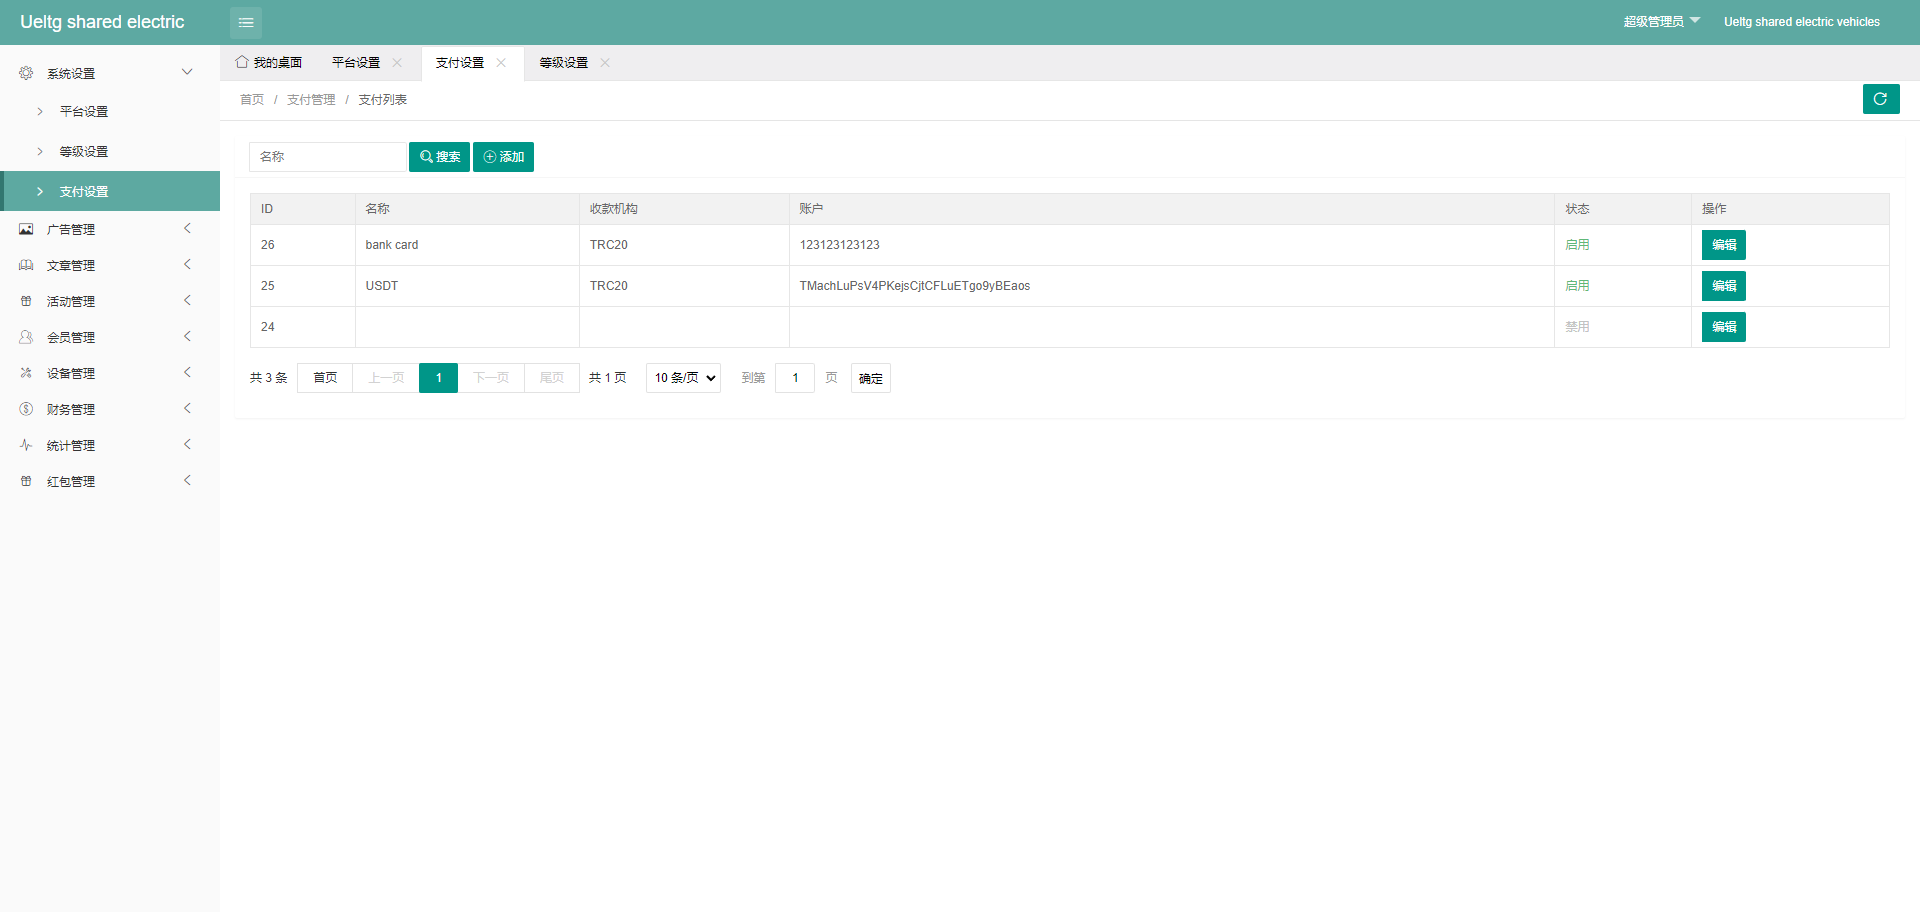Viewport: 1920px width, 912px height.
Task: Focus the 名称 search input field
Action: point(327,157)
